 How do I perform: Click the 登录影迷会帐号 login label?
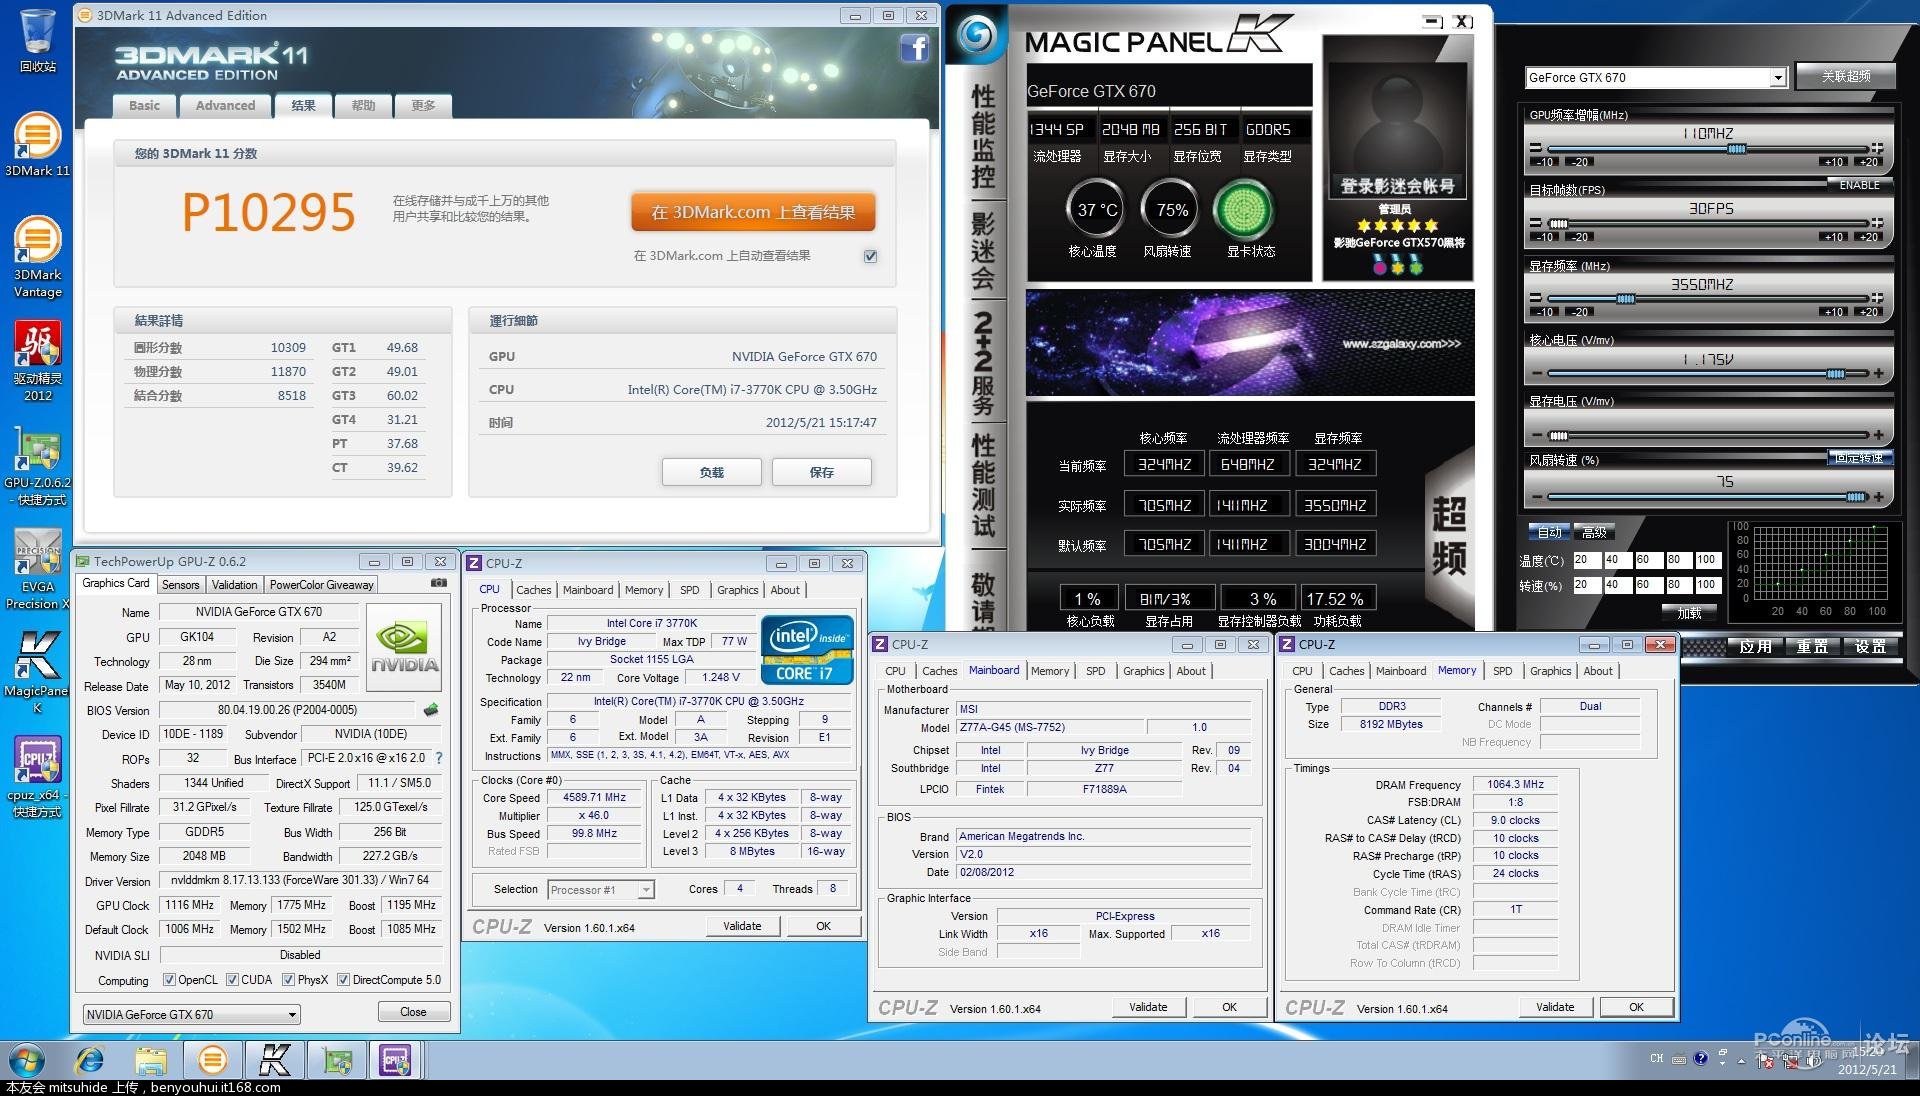tap(1397, 186)
